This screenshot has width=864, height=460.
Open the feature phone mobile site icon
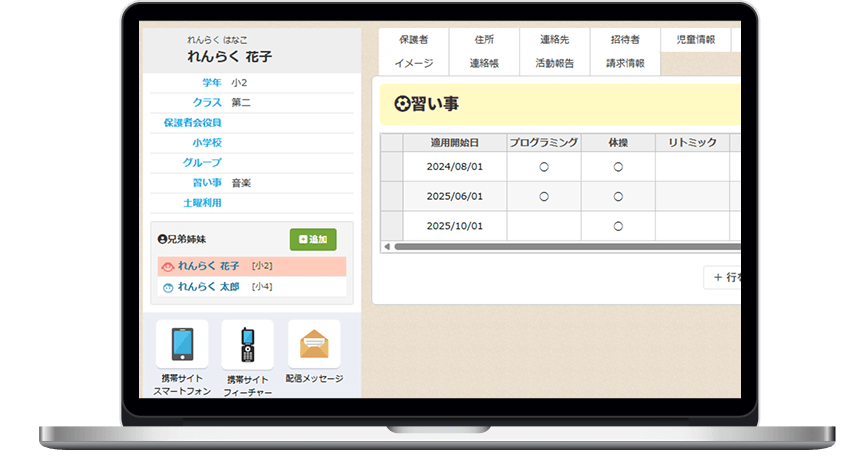[247, 344]
